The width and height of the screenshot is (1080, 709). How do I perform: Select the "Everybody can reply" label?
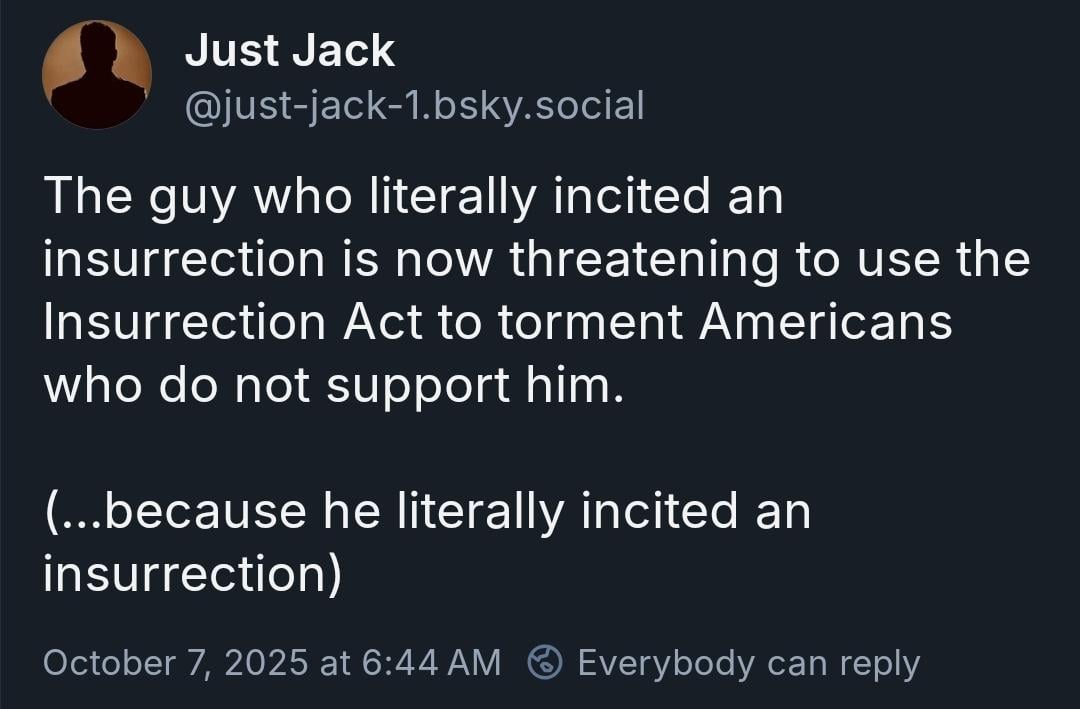[748, 662]
